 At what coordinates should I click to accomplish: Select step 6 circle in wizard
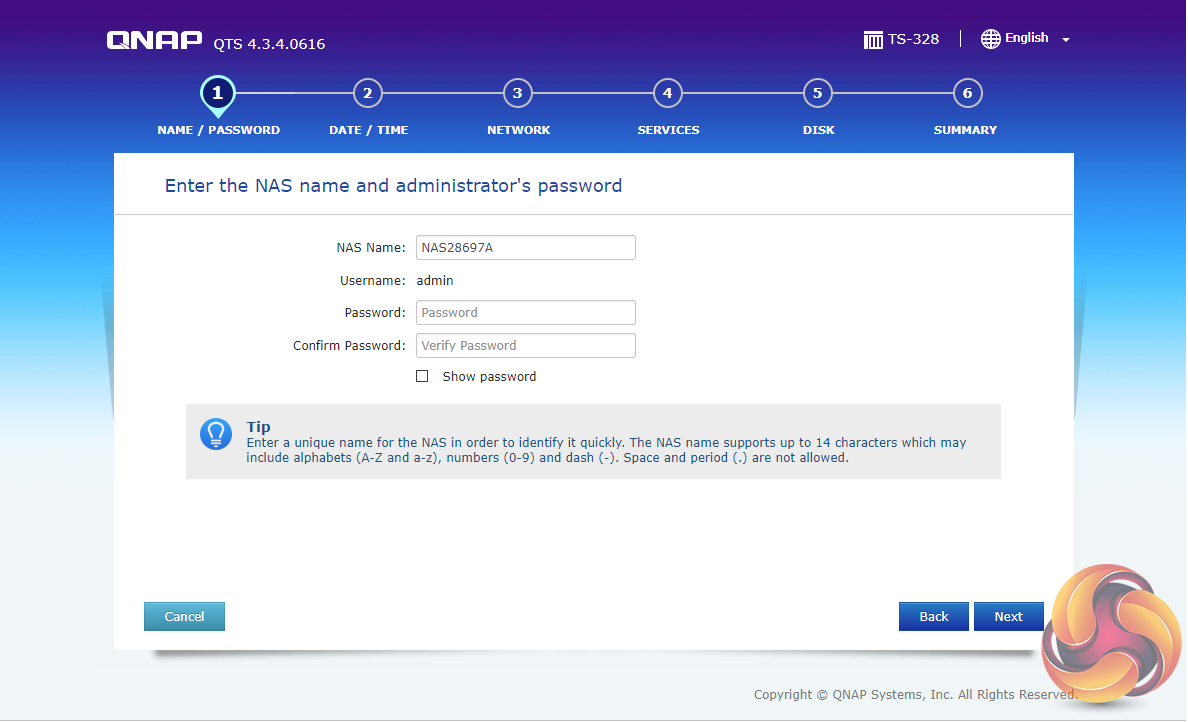[x=968, y=93]
